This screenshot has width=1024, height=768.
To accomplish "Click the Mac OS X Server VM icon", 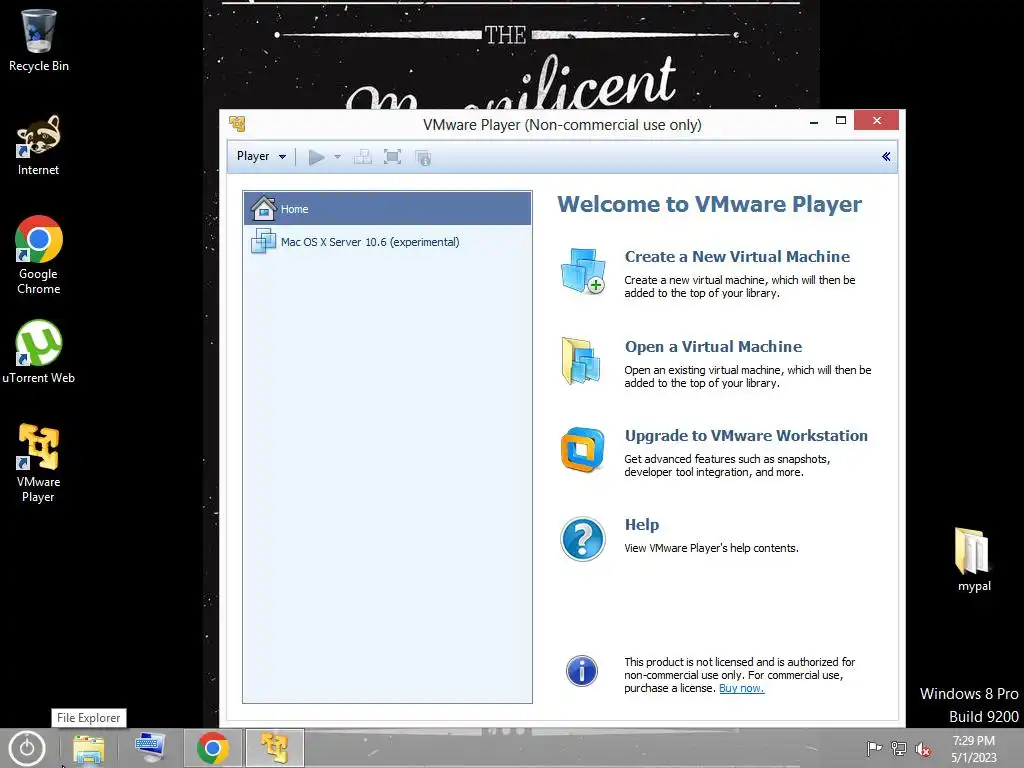I will point(264,241).
